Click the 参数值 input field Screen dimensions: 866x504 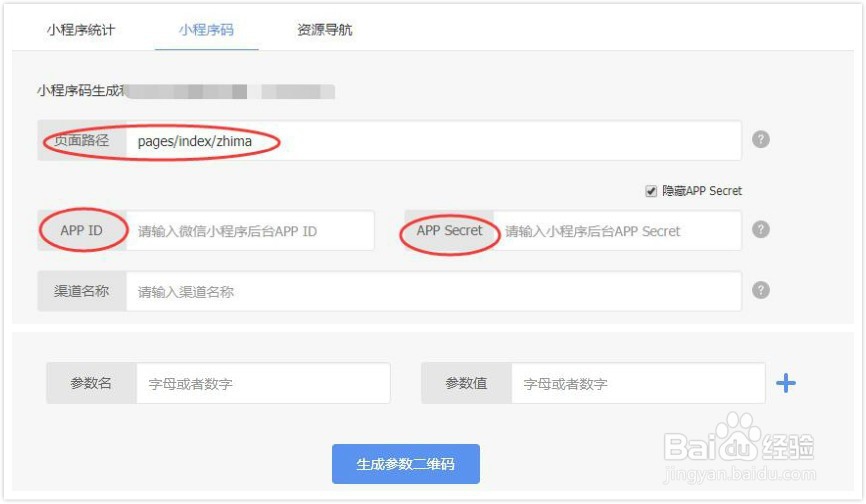(638, 383)
